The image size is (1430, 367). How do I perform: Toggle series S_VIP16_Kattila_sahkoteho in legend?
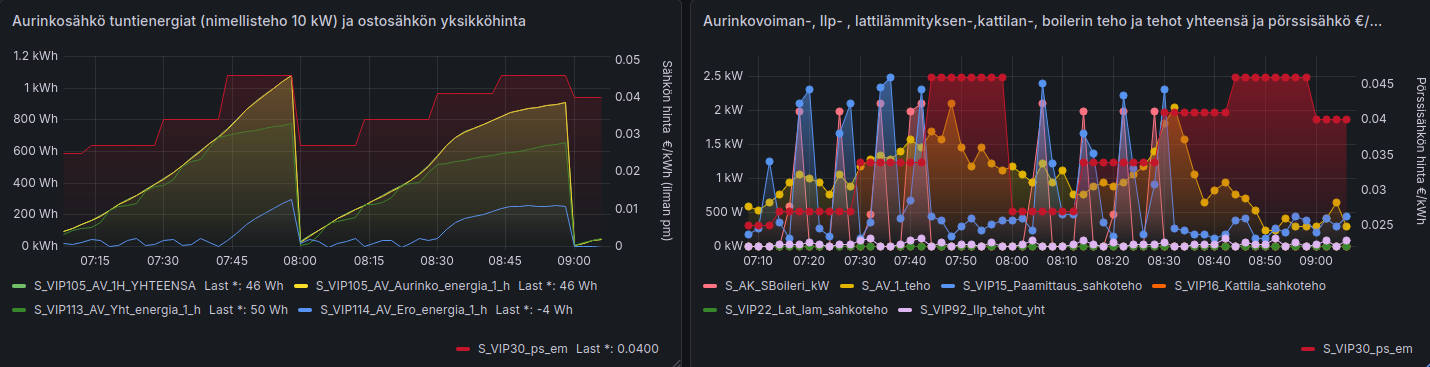tap(1250, 285)
